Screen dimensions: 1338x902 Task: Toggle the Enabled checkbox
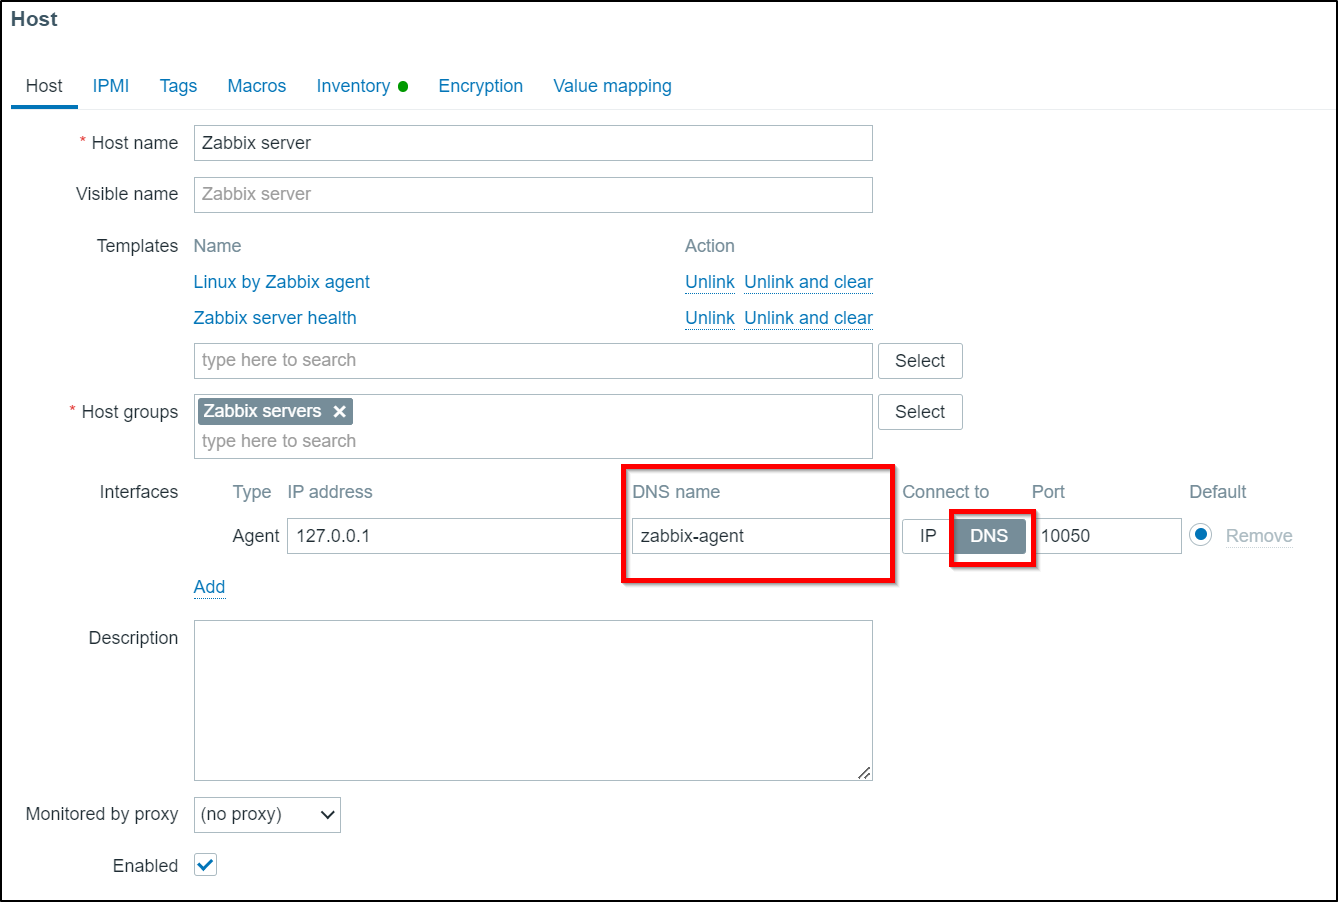(x=205, y=865)
